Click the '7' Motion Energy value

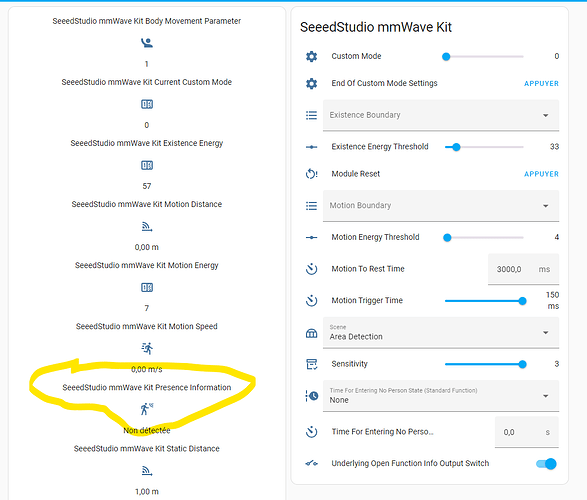[x=147, y=308]
